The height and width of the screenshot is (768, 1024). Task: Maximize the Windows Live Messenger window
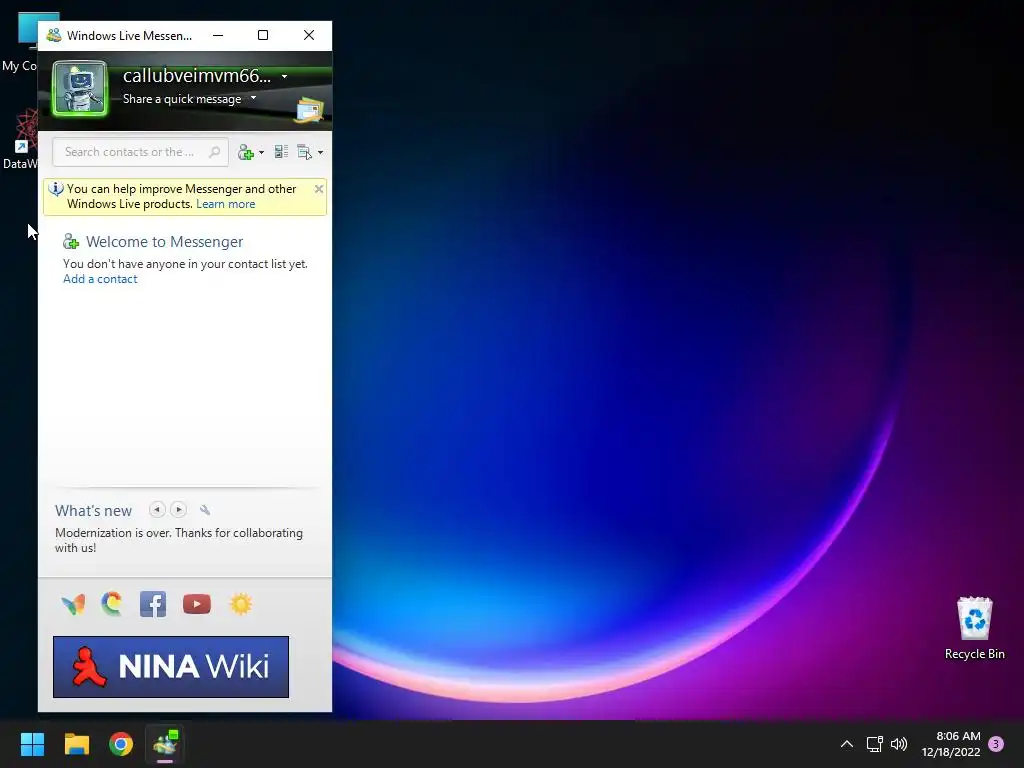(x=263, y=35)
